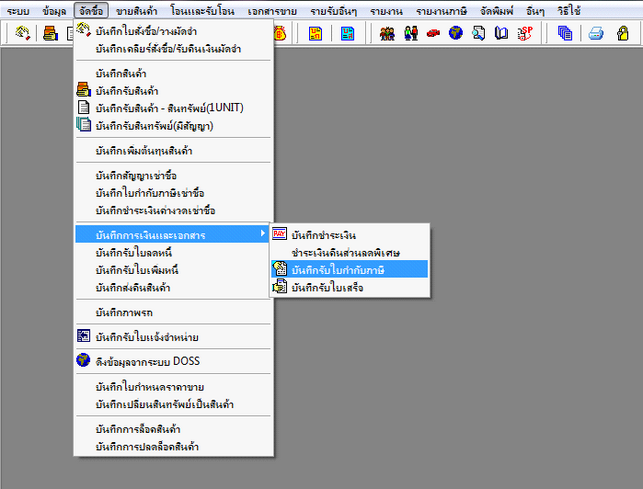
Task: Click the SP icon in the toolbar
Action: [x=526, y=33]
